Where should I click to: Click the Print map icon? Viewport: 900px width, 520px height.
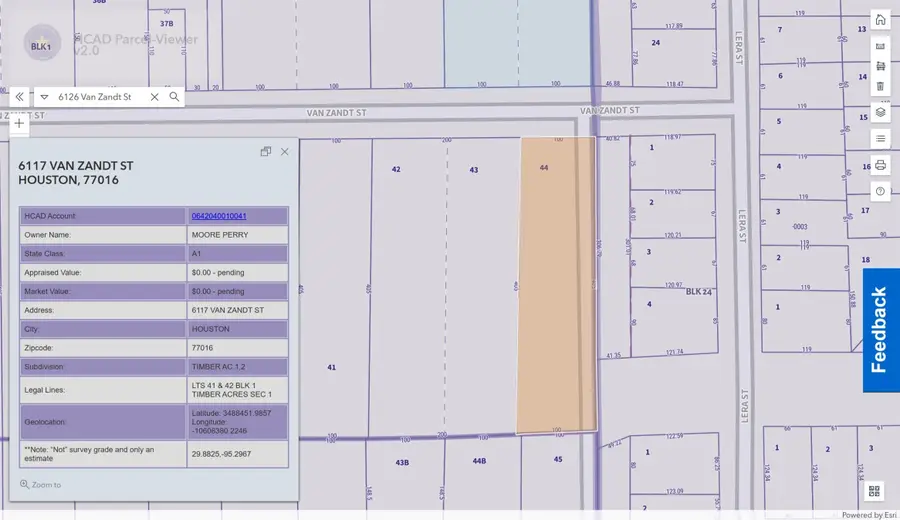tap(880, 165)
